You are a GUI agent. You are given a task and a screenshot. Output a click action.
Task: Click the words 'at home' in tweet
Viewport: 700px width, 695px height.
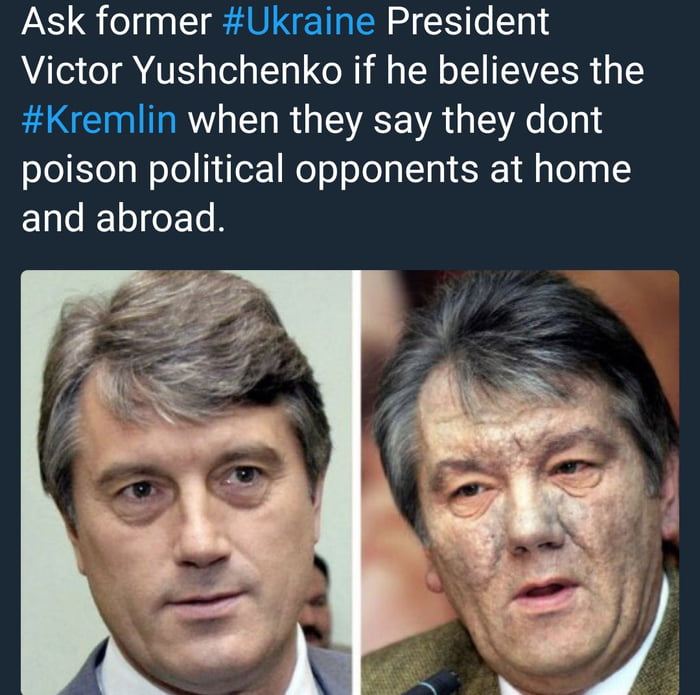(x=560, y=169)
